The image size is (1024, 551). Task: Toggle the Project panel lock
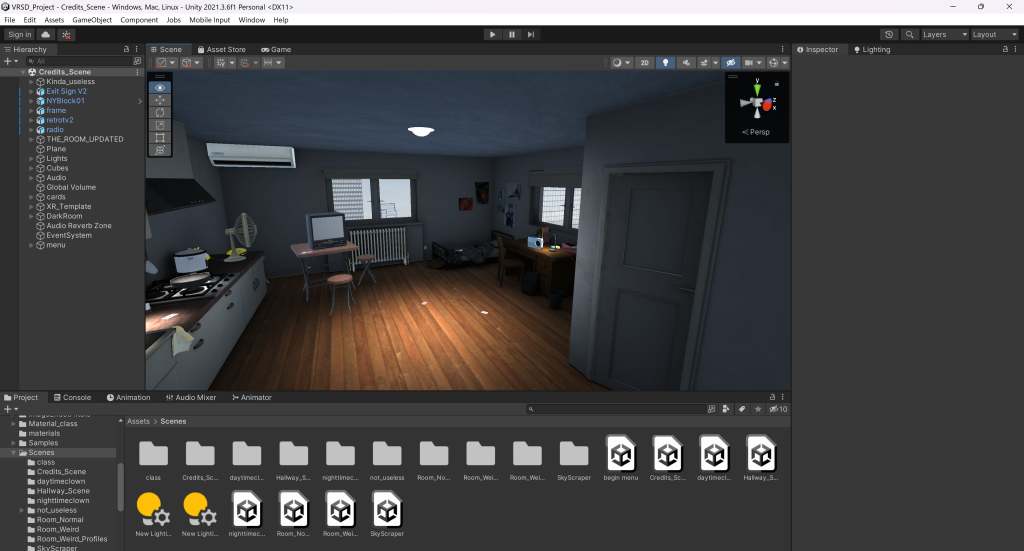(x=772, y=397)
